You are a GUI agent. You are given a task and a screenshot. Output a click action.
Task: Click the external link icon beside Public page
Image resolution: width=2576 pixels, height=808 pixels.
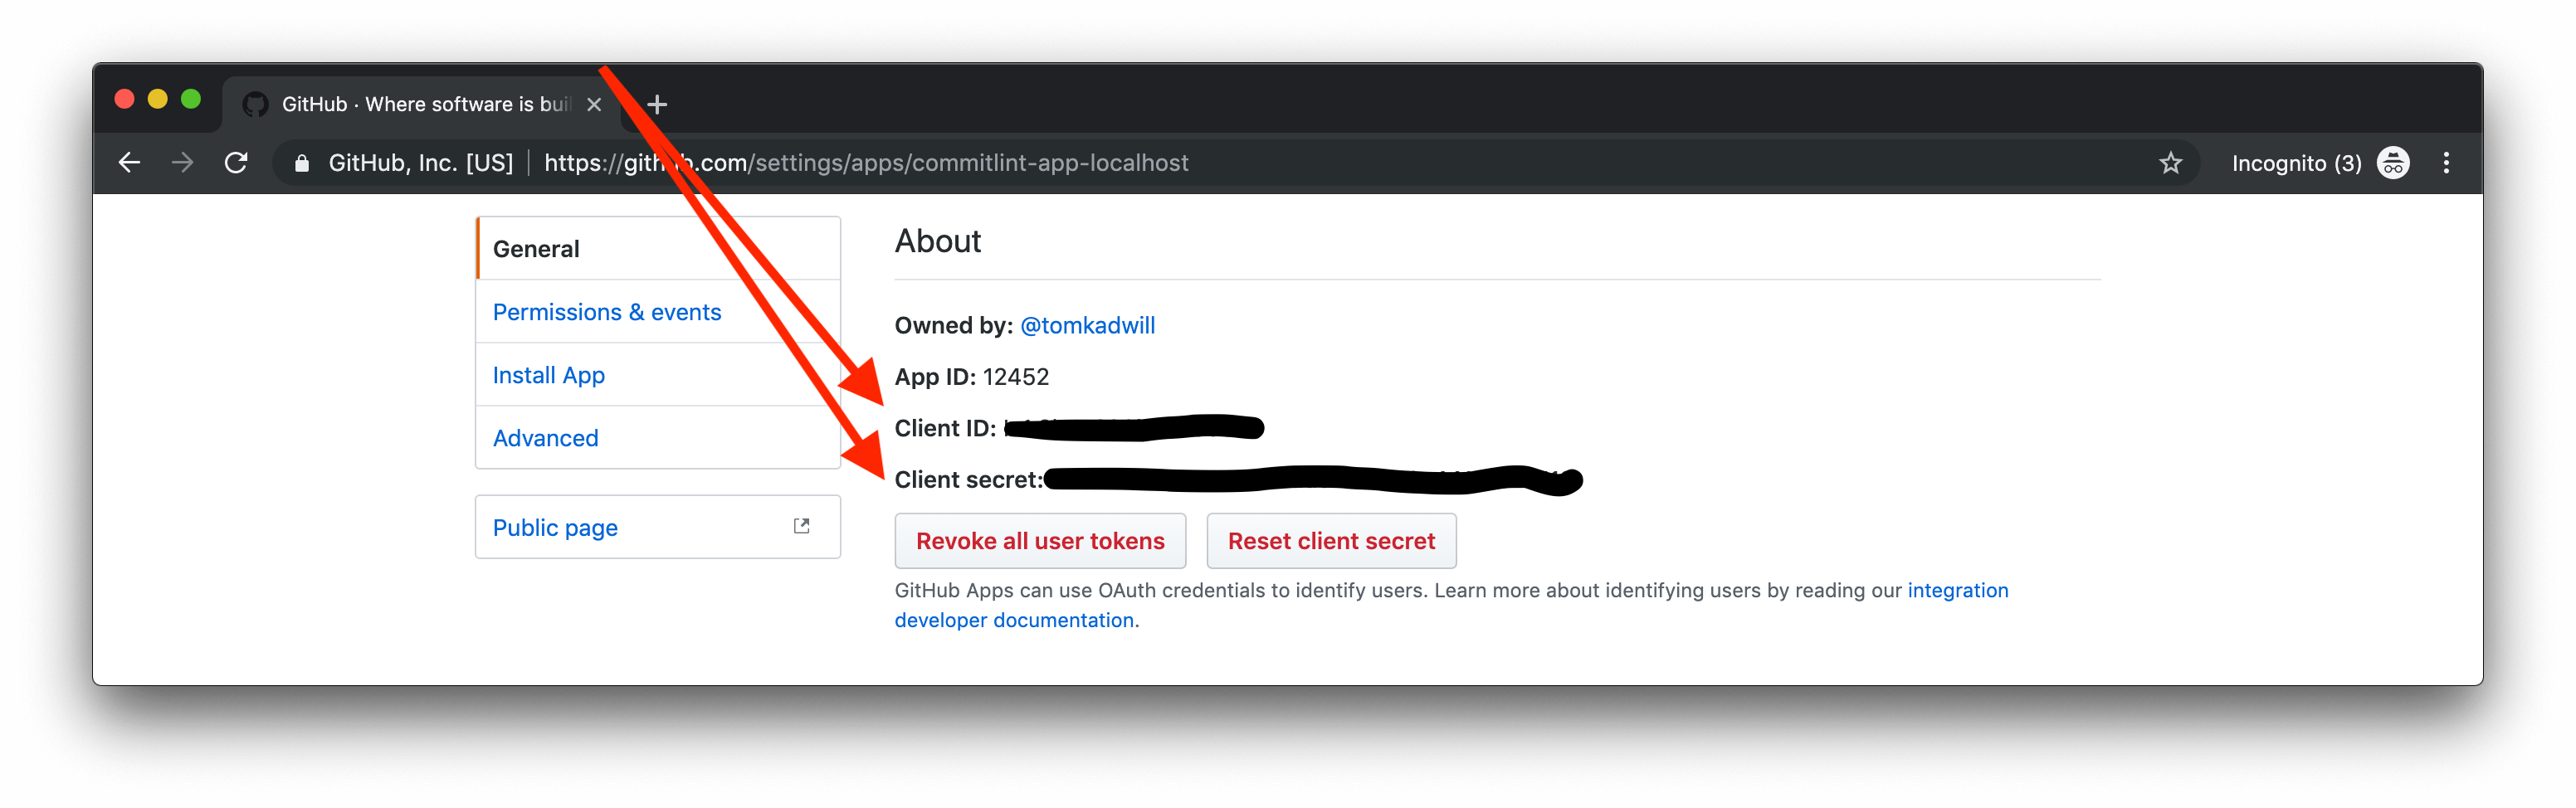pyautogui.click(x=801, y=526)
